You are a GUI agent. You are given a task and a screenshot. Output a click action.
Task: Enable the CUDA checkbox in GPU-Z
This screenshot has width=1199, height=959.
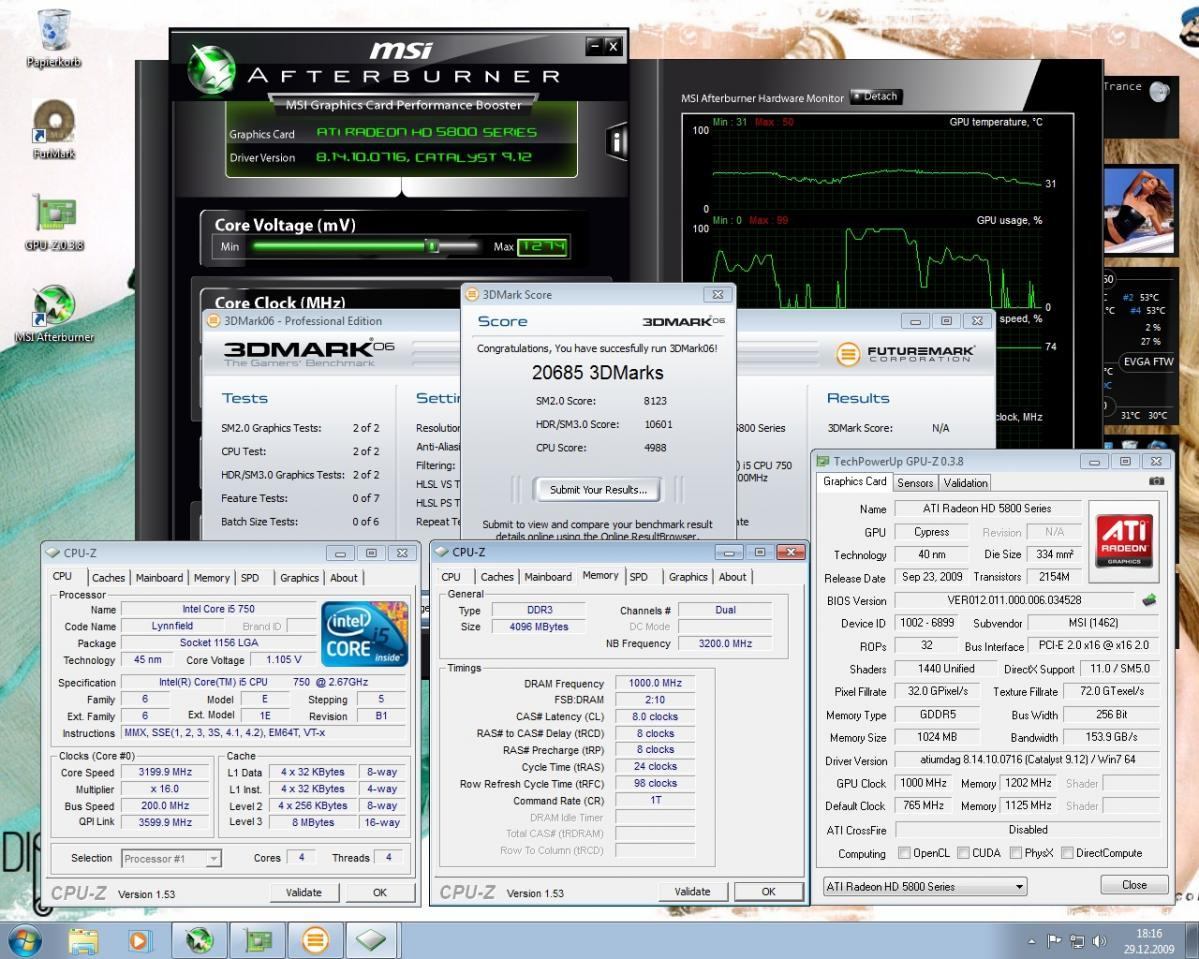click(x=963, y=853)
